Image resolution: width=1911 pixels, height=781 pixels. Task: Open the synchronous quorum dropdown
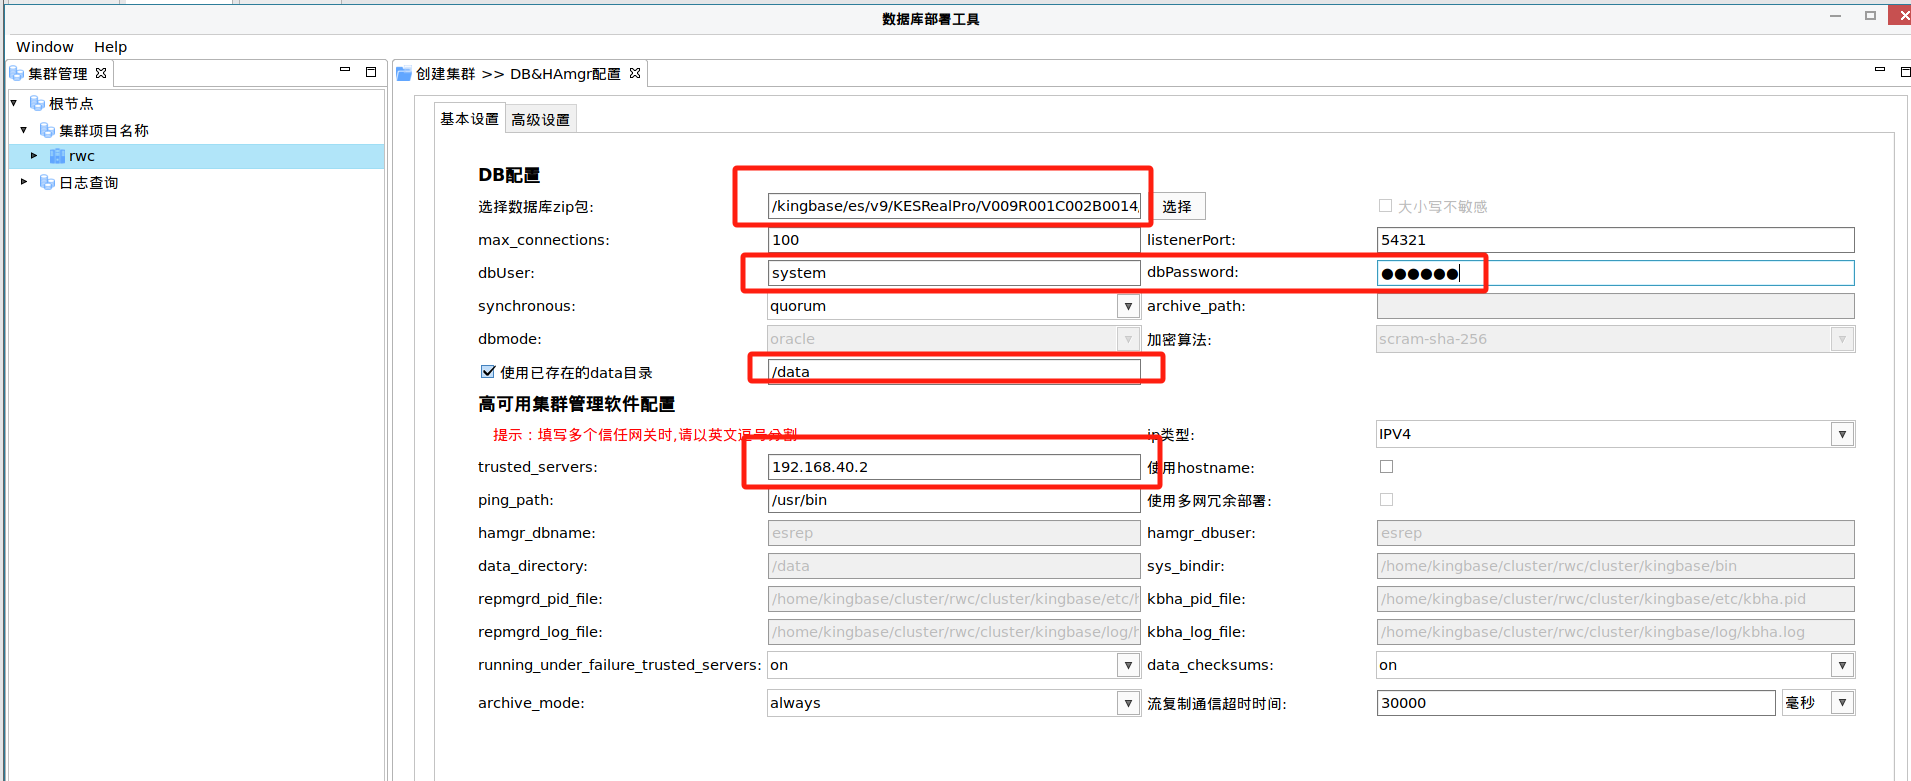pos(1128,306)
